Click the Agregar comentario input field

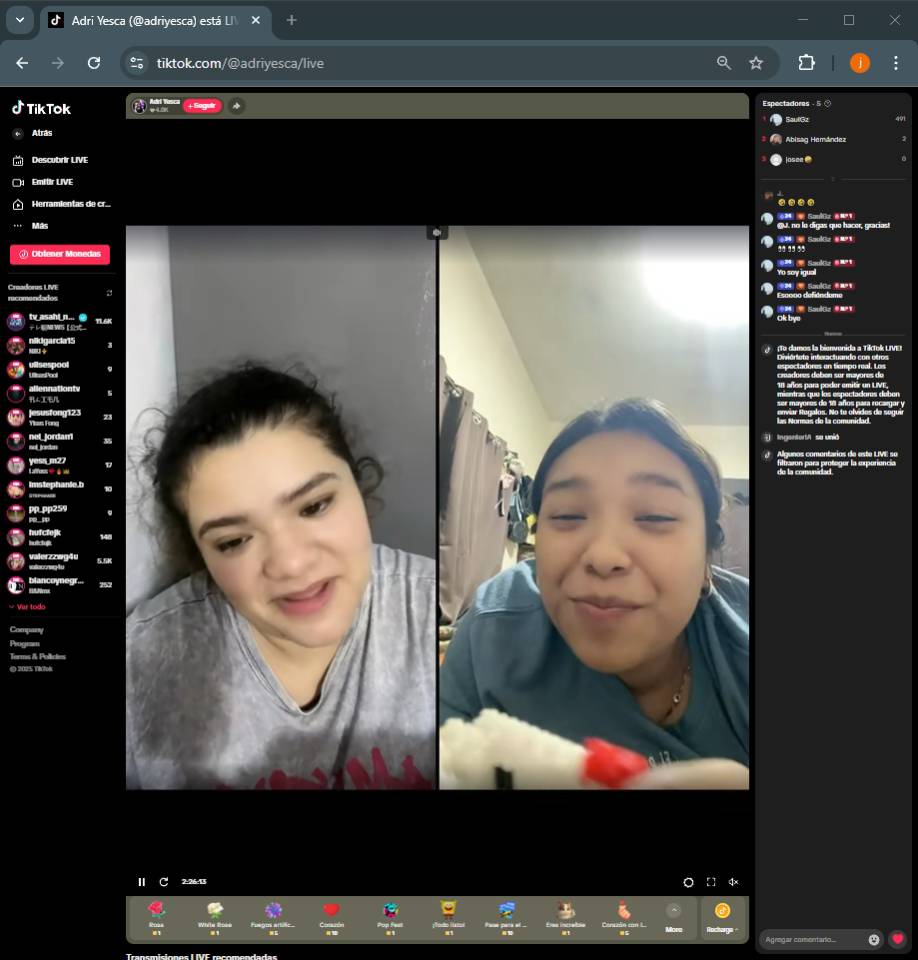coord(812,940)
